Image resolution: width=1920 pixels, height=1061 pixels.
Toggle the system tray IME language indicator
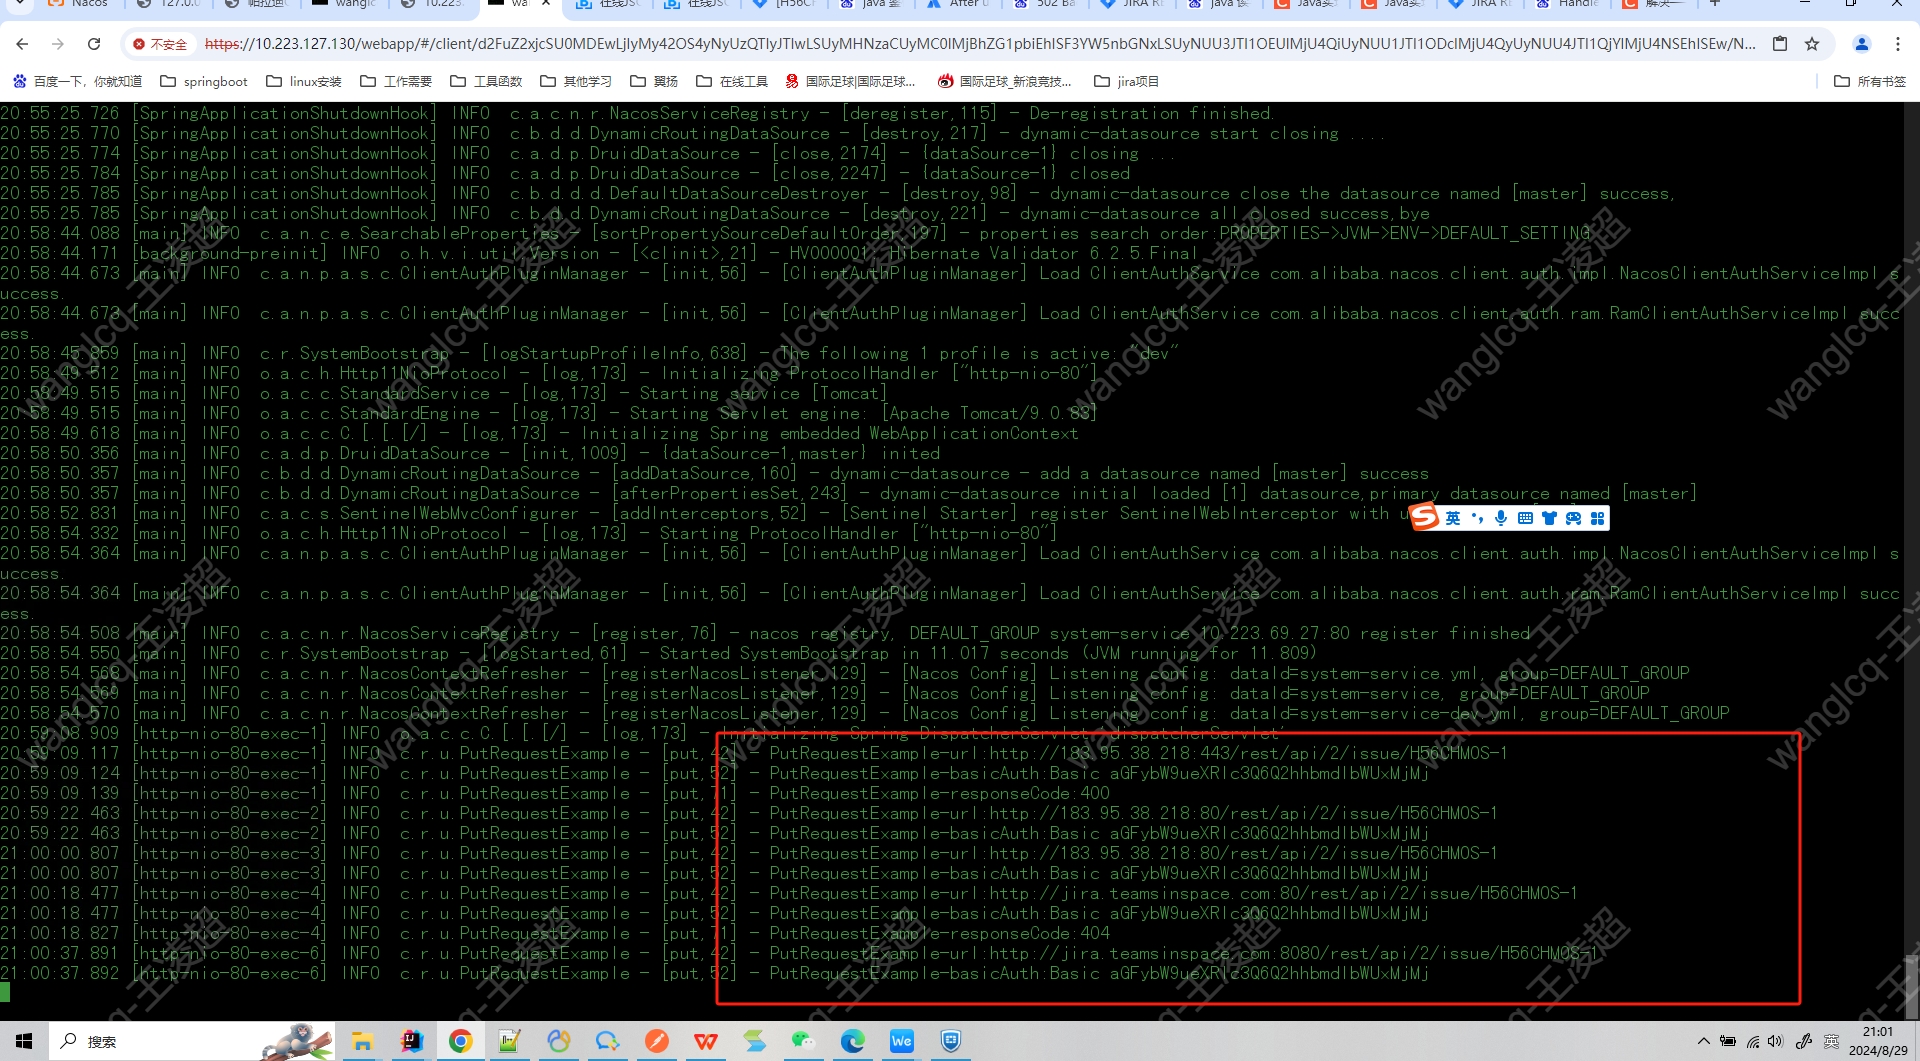point(1831,1041)
